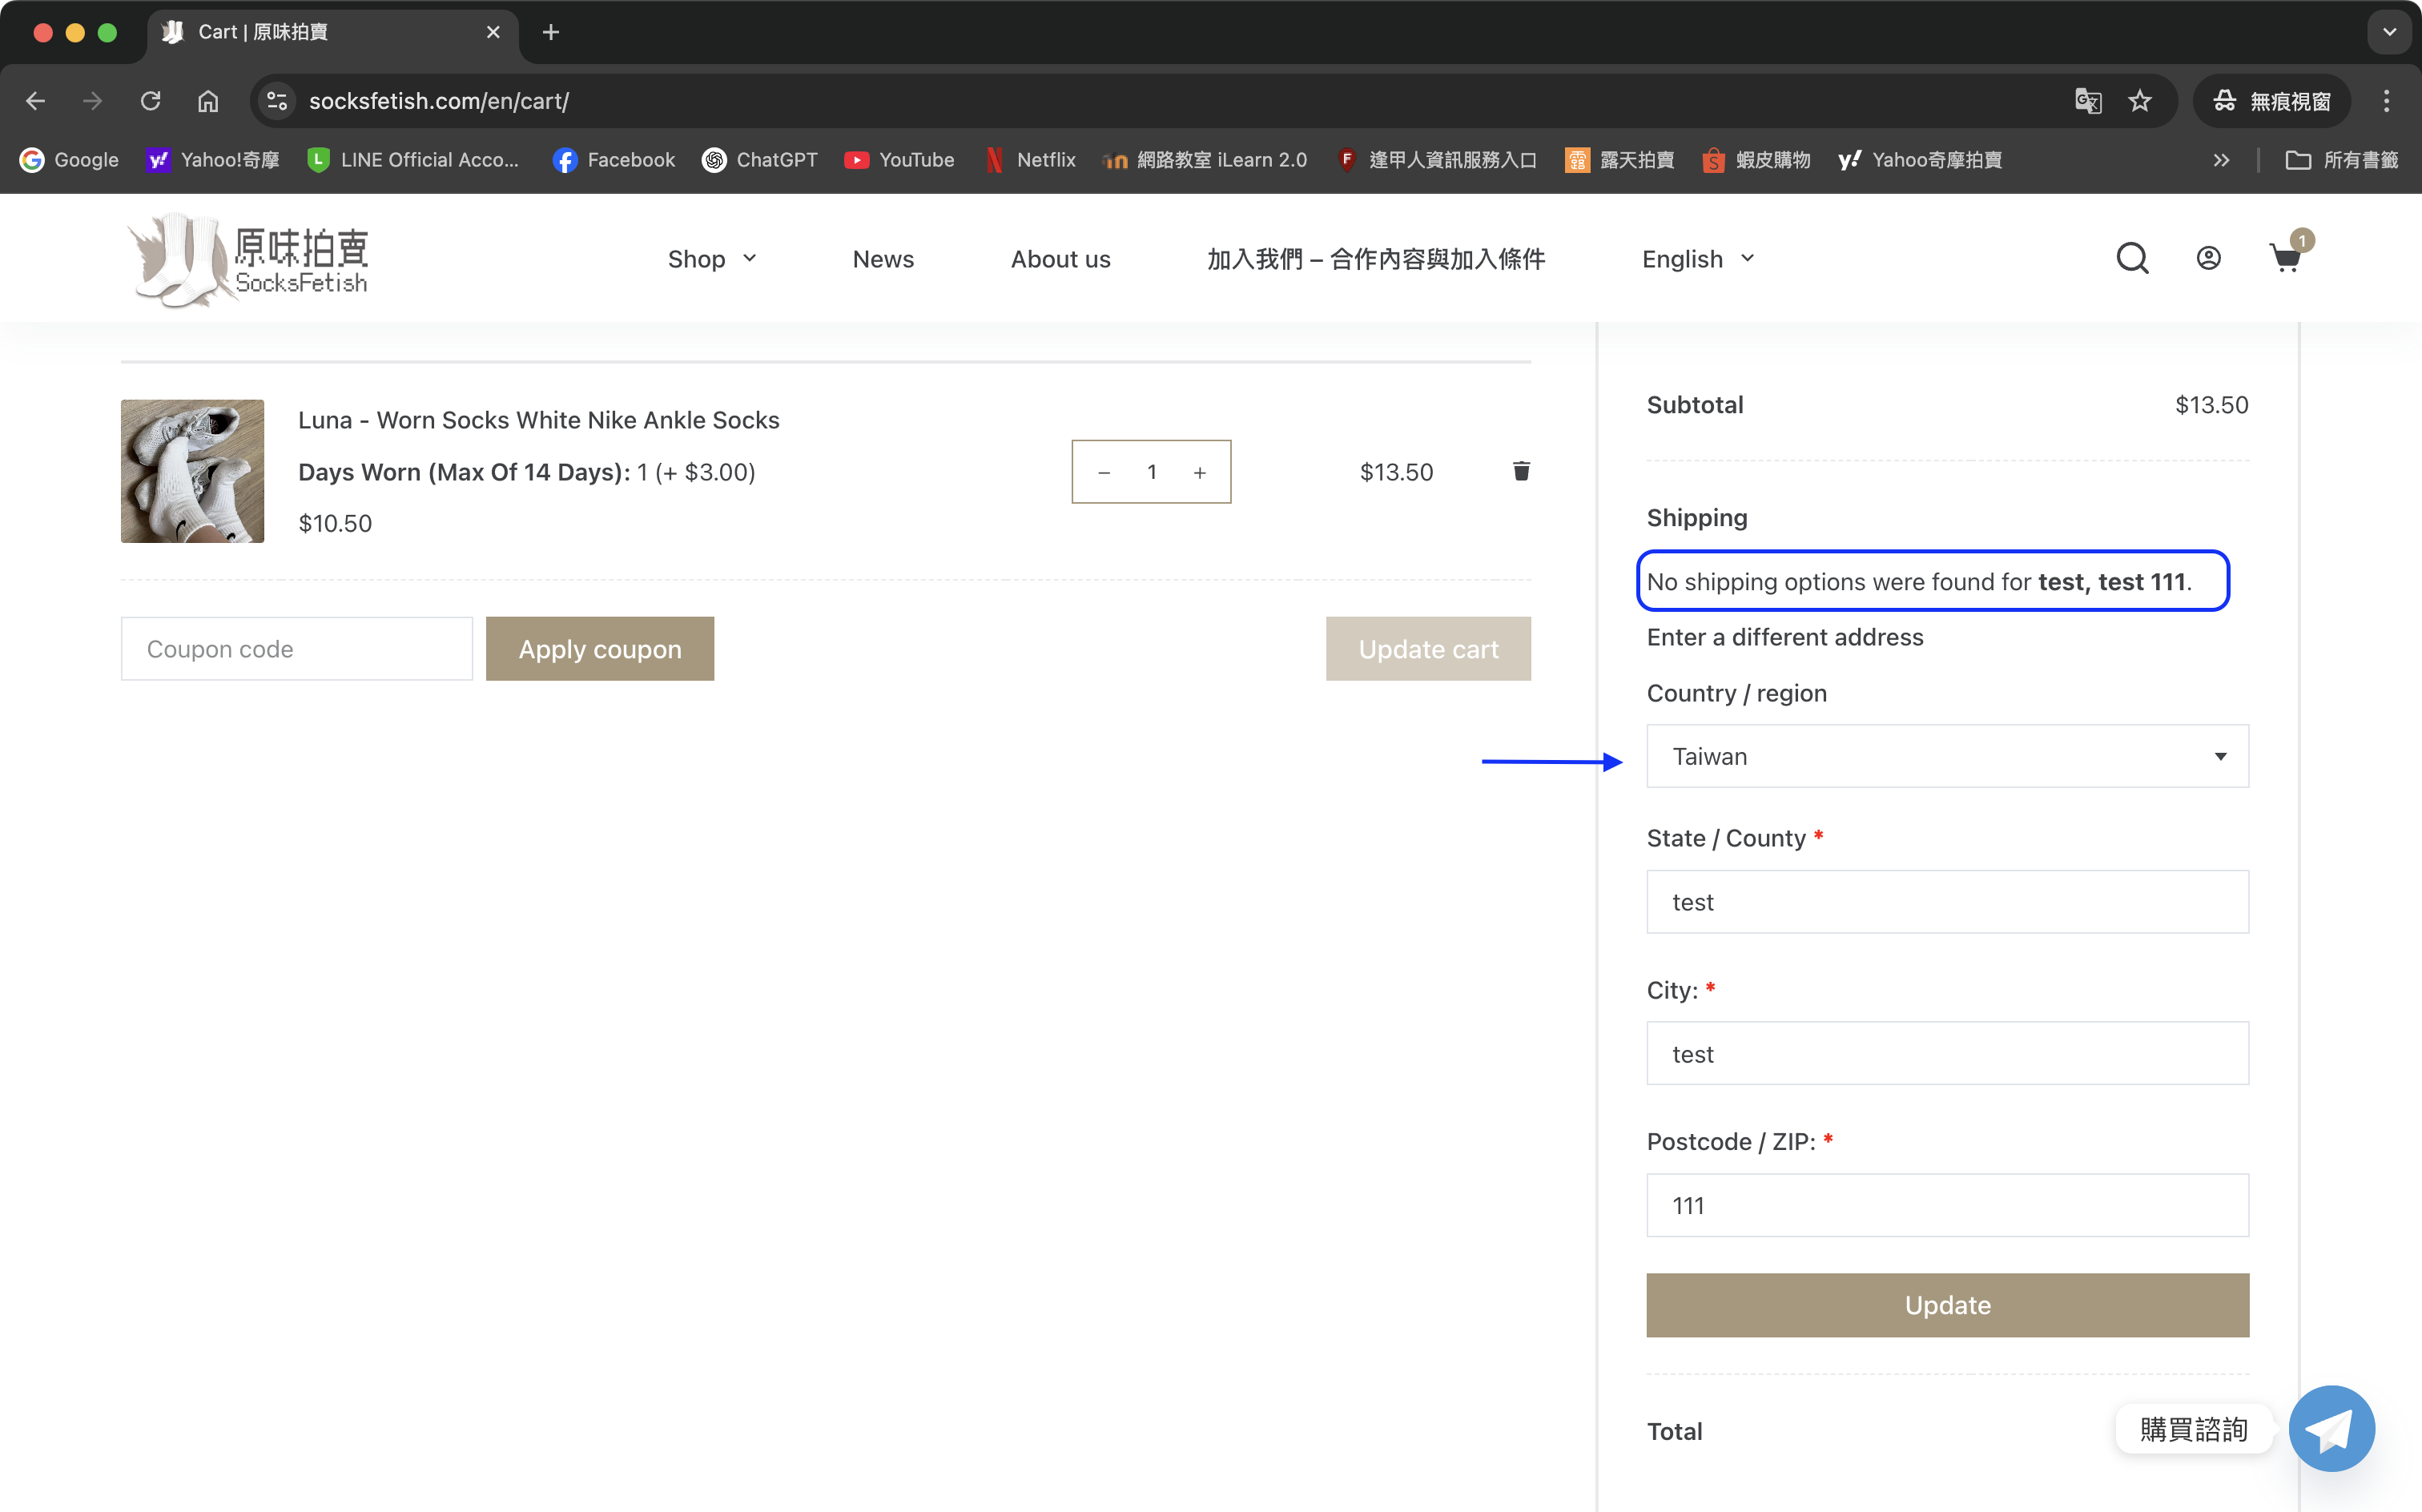The image size is (2422, 1512).
Task: Open the user account icon
Action: tap(2208, 258)
